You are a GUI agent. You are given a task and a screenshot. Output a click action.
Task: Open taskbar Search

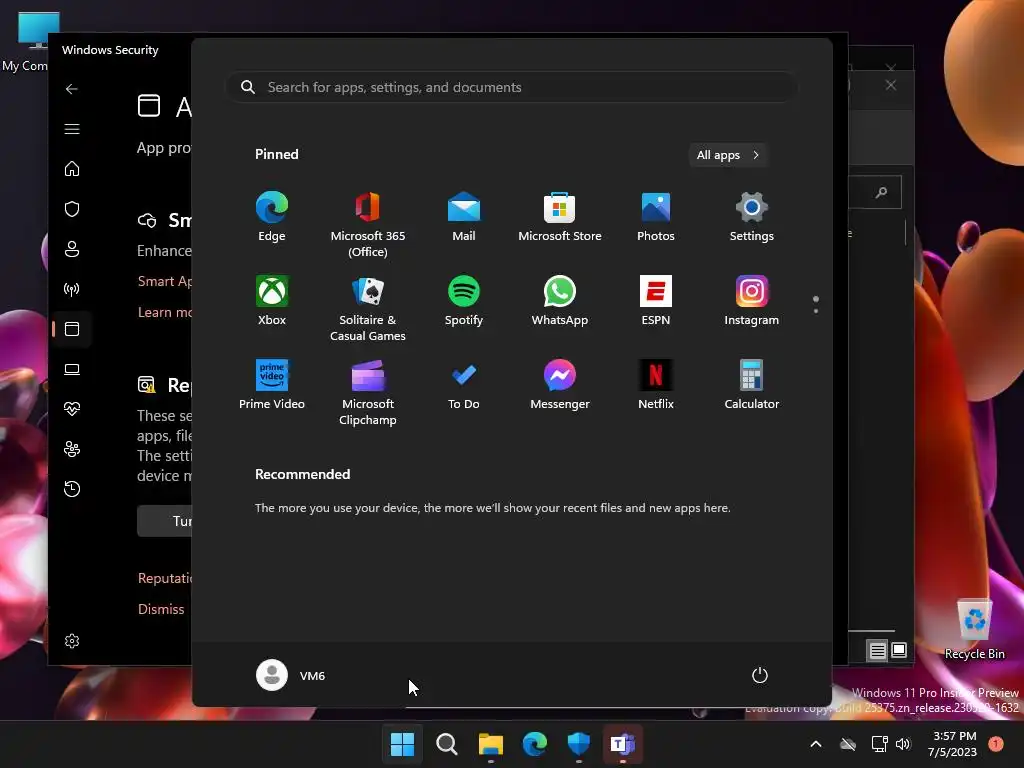coord(447,744)
